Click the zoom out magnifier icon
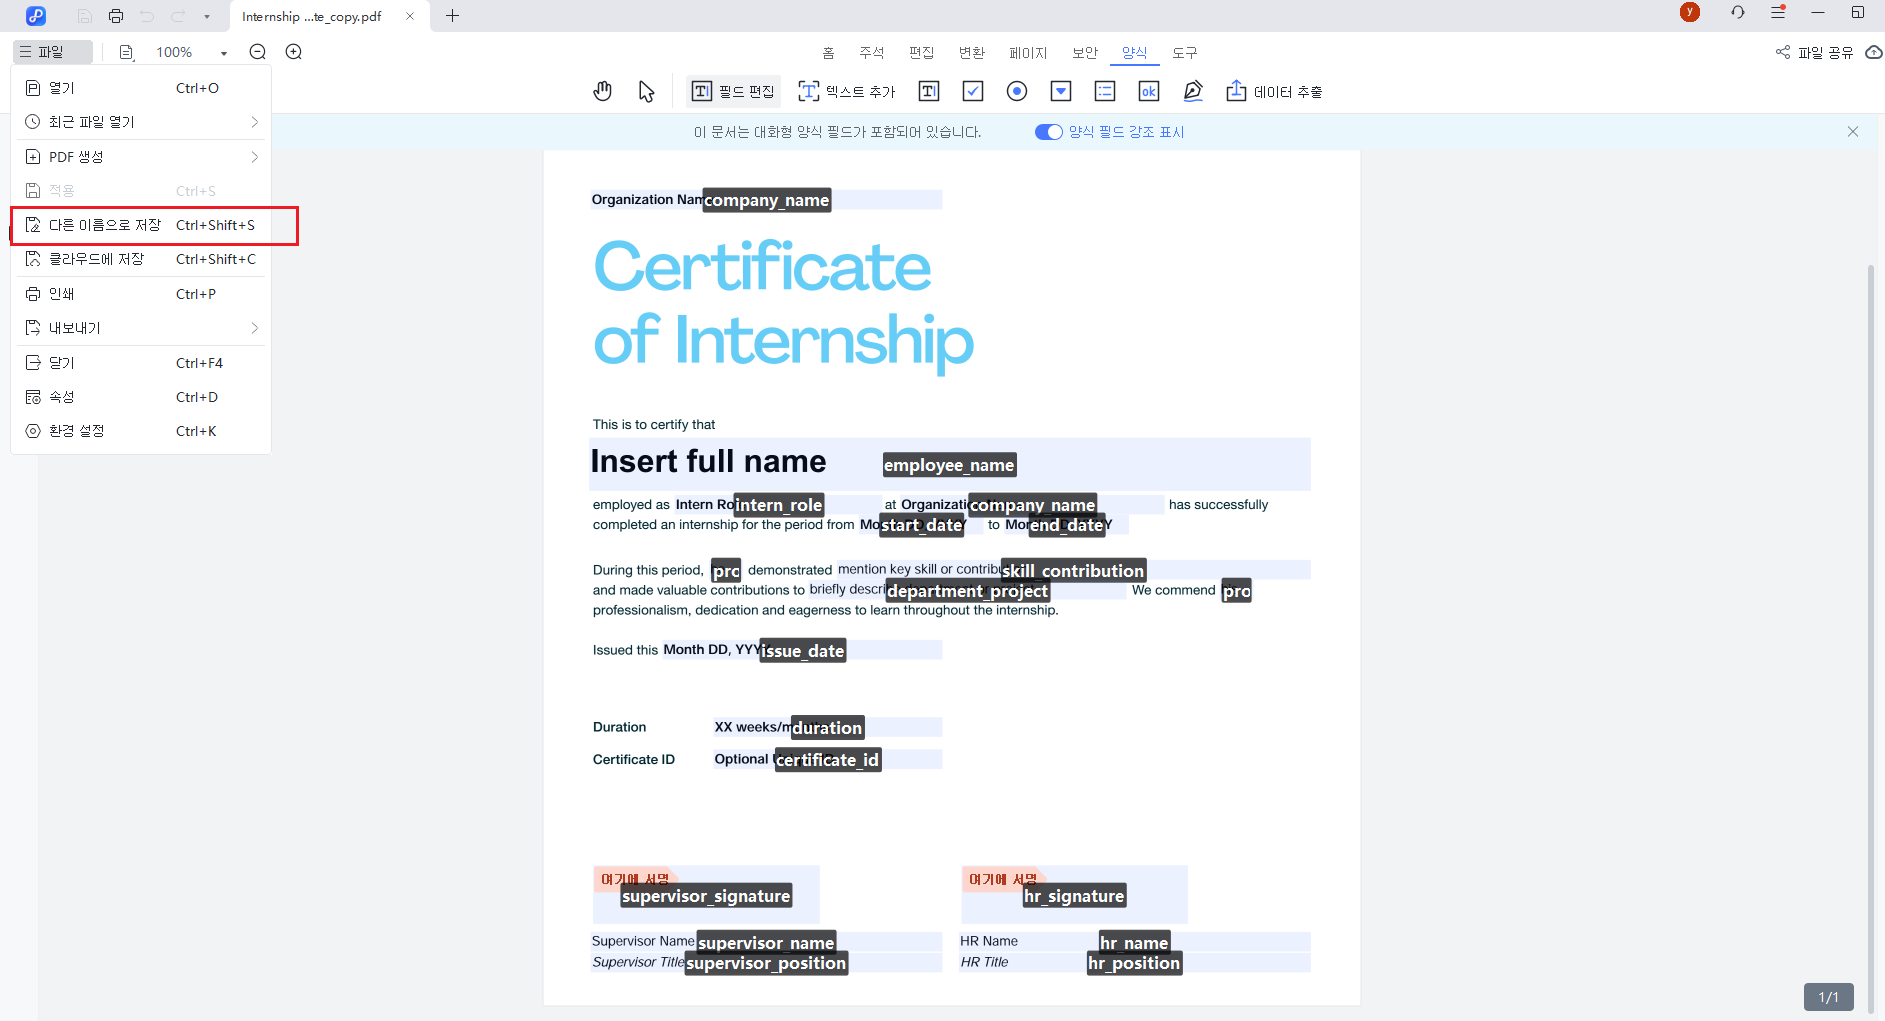The width and height of the screenshot is (1885, 1021). coord(258,52)
